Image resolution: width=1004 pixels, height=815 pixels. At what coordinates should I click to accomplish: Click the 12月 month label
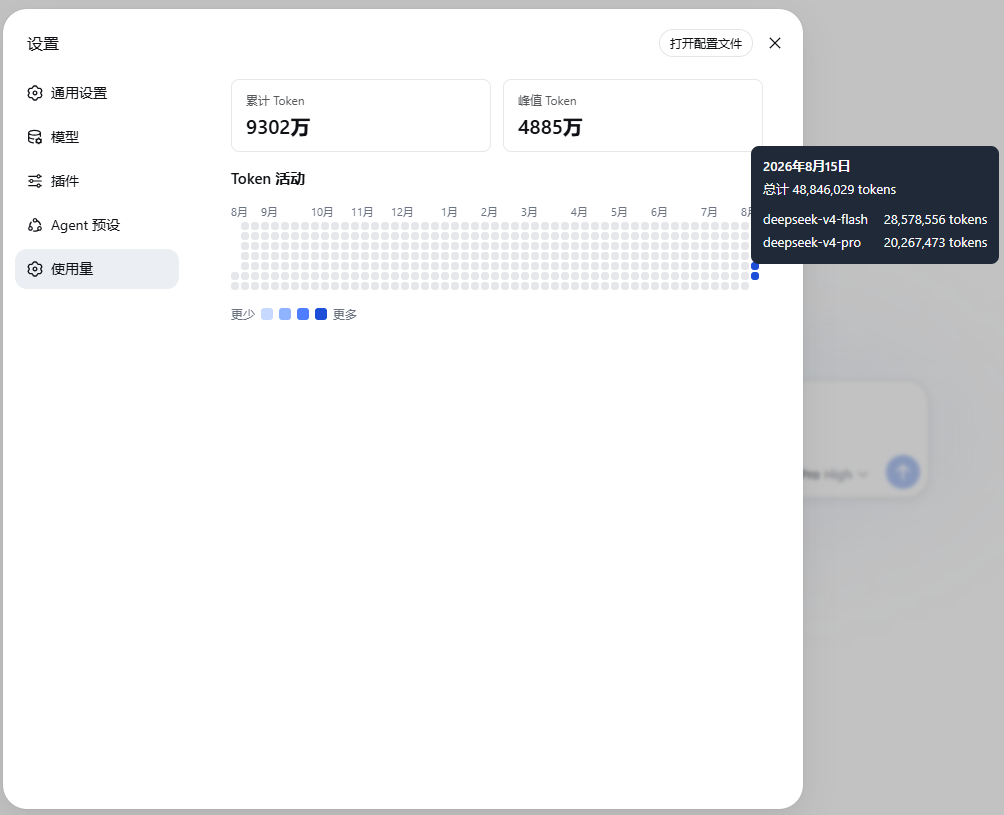click(402, 212)
